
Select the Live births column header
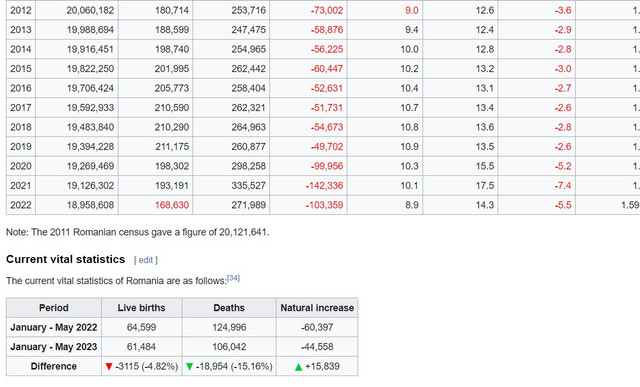pyautogui.click(x=141, y=308)
